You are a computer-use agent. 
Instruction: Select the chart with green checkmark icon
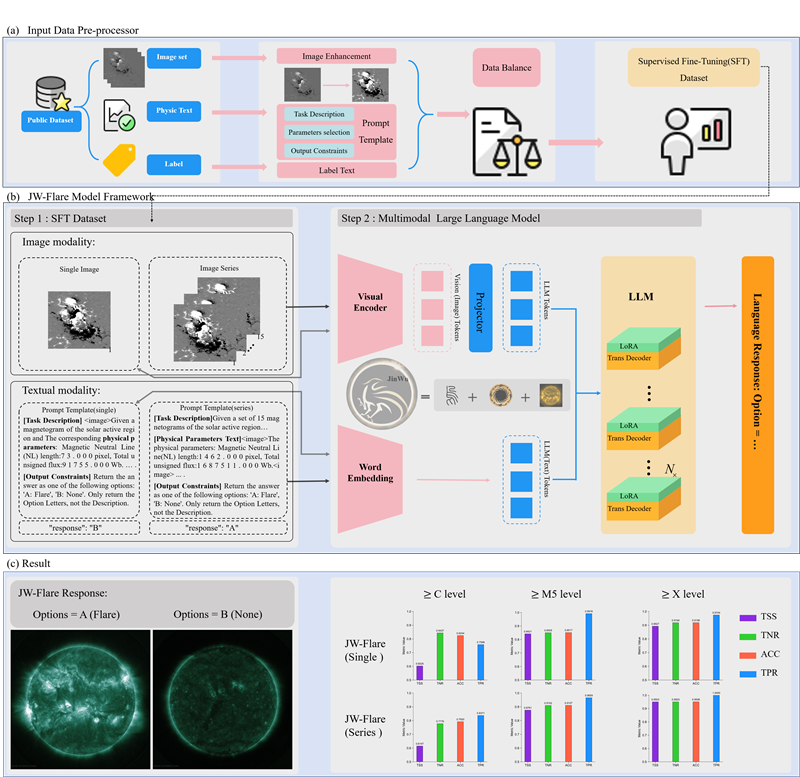[x=119, y=114]
